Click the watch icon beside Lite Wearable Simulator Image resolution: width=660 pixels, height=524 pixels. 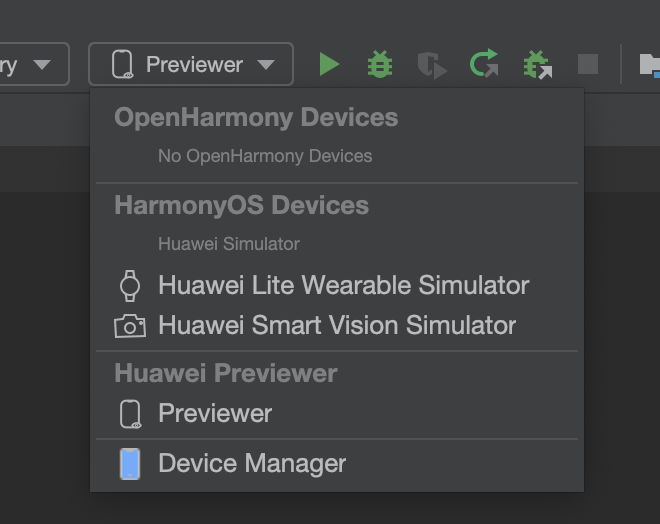click(x=130, y=285)
